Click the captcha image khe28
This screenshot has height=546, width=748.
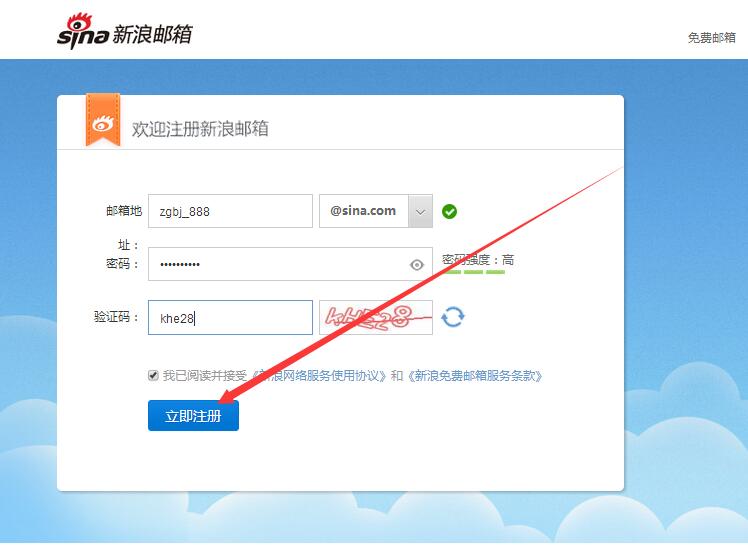(375, 317)
